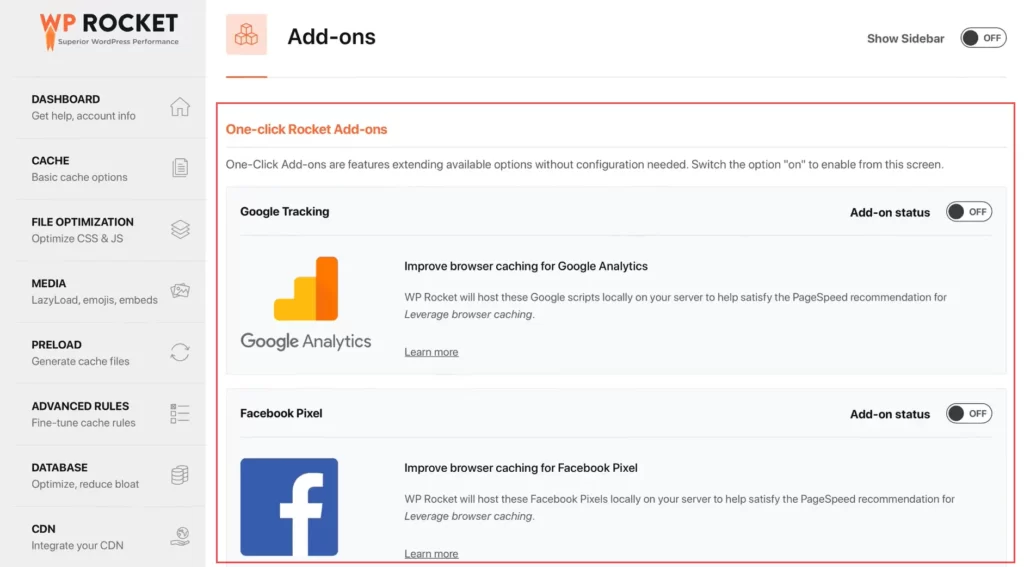Select the Advanced Rules menu entry
The height and width of the screenshot is (567, 1024).
[x=82, y=413]
